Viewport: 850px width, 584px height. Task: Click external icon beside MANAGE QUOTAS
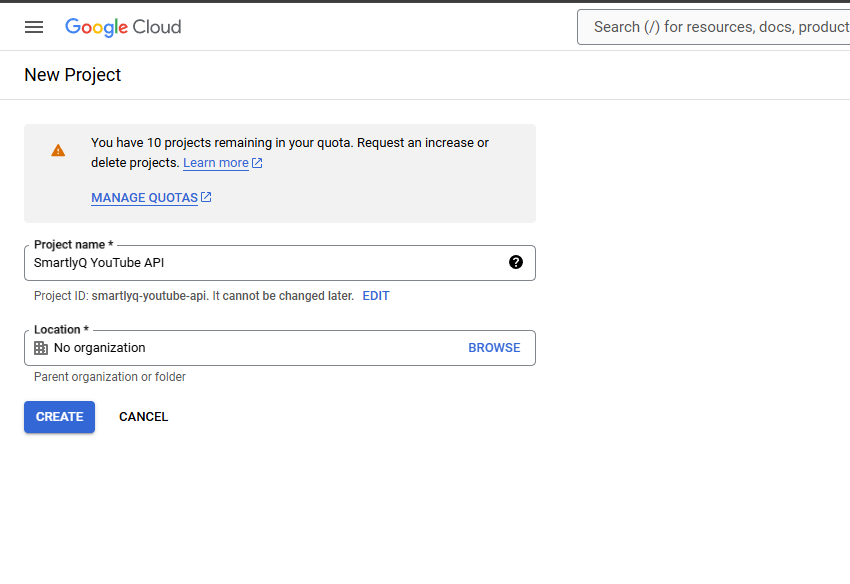pos(206,197)
